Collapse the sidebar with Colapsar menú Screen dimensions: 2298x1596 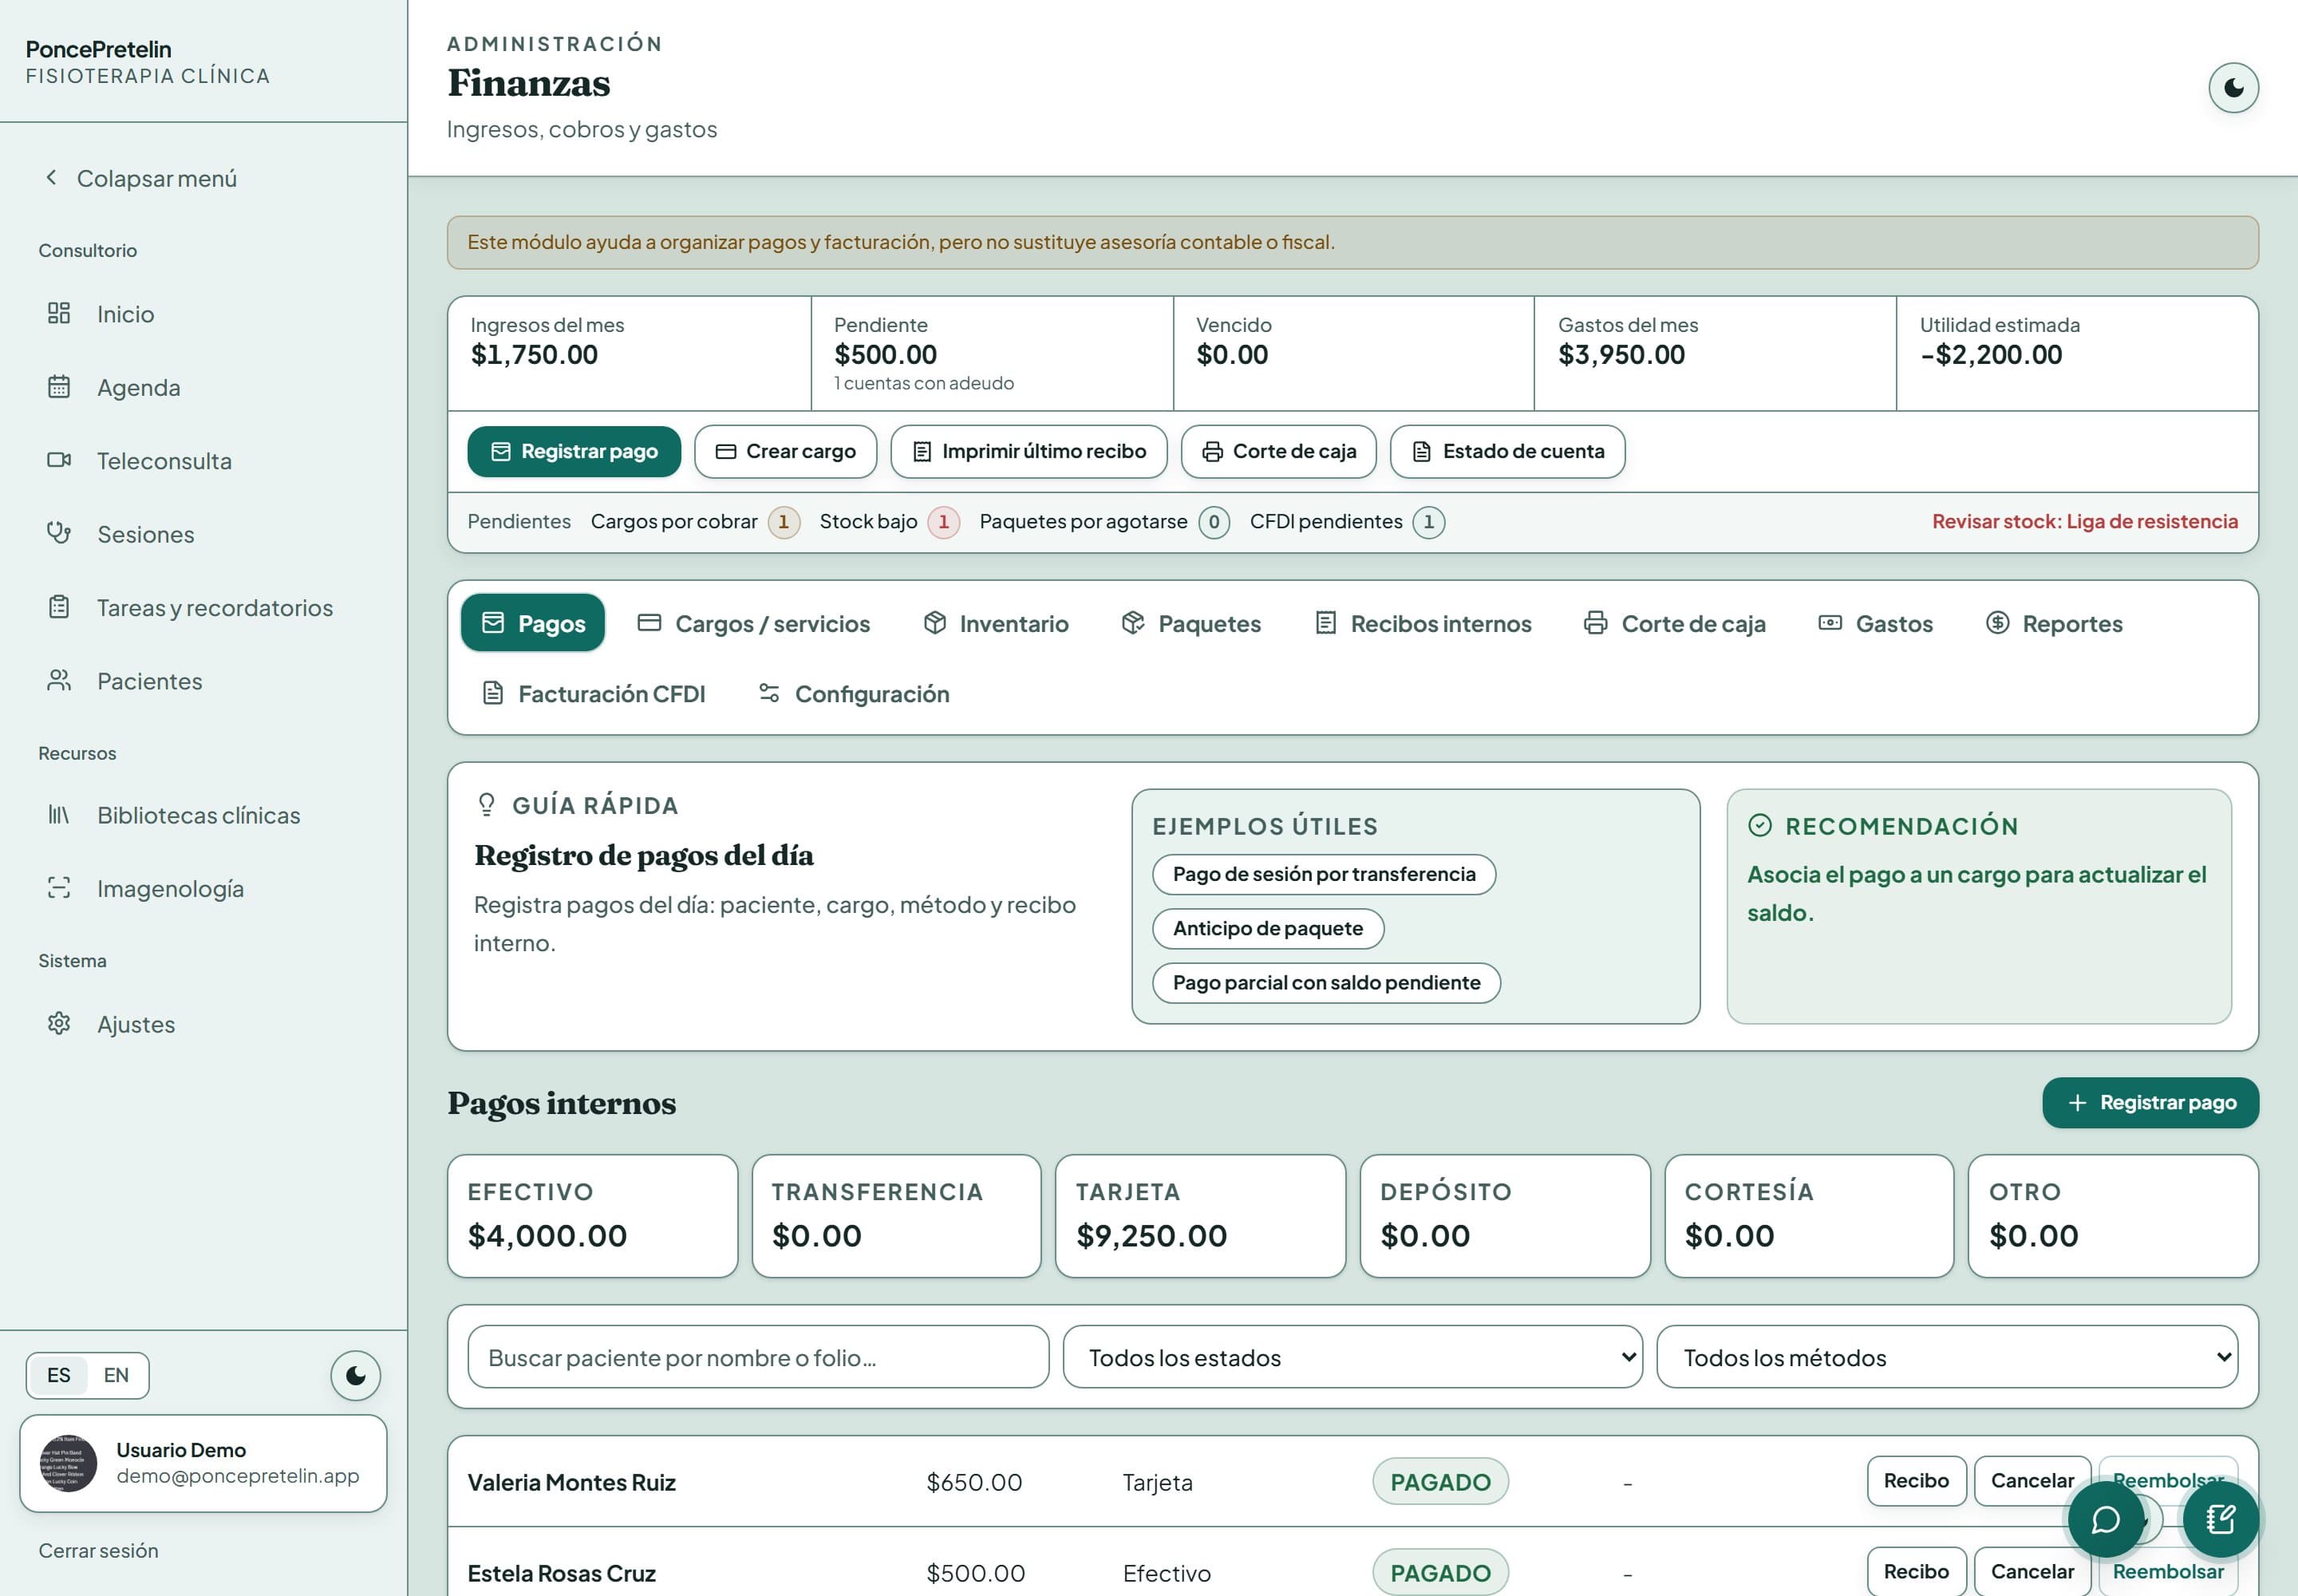click(141, 178)
